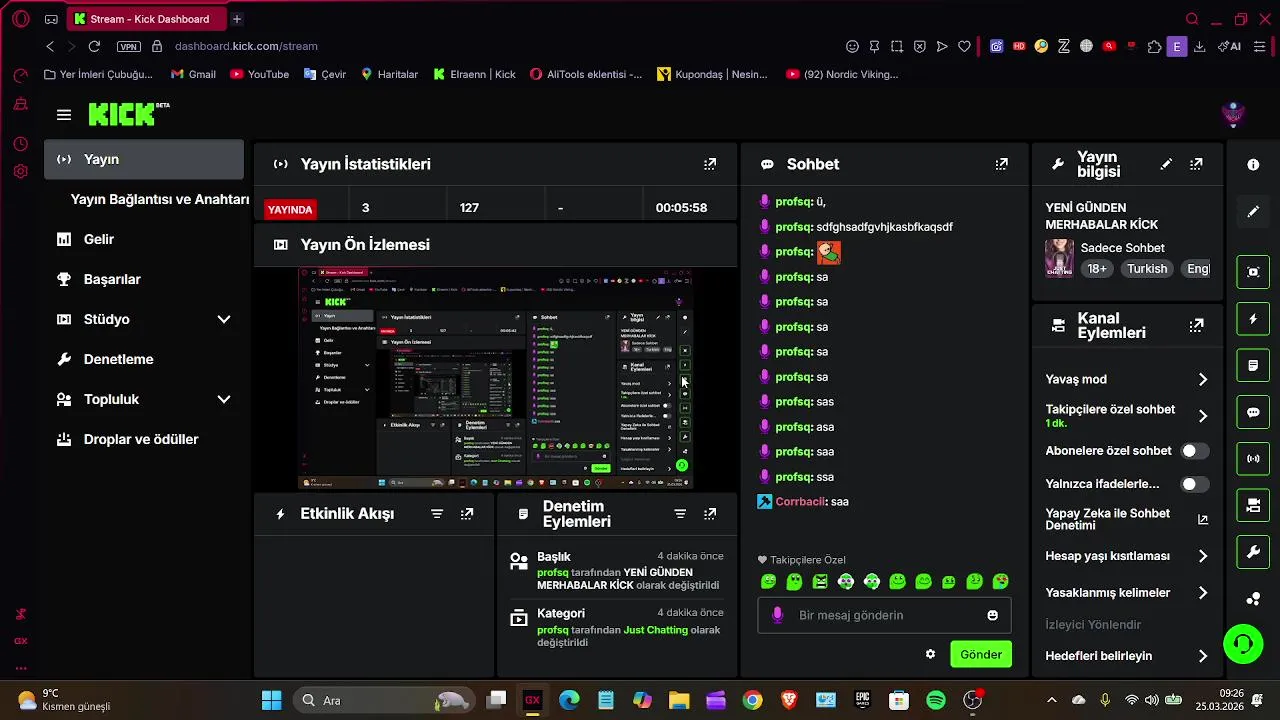The width and height of the screenshot is (1280, 720).
Task: Switch to Stream - Kick Dashboard browser tab
Action: [145, 19]
